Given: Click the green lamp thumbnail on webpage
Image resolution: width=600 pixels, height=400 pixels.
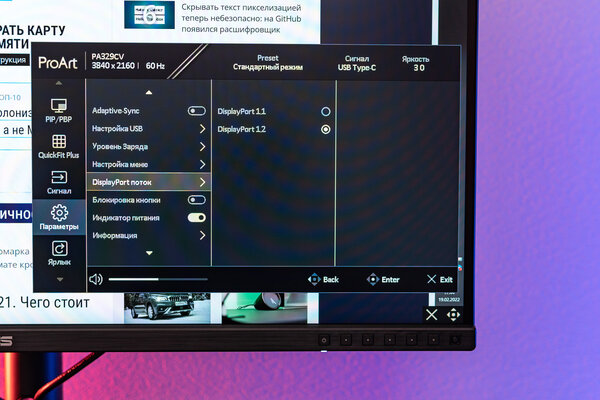Looking at the screenshot, I should coord(264,307).
